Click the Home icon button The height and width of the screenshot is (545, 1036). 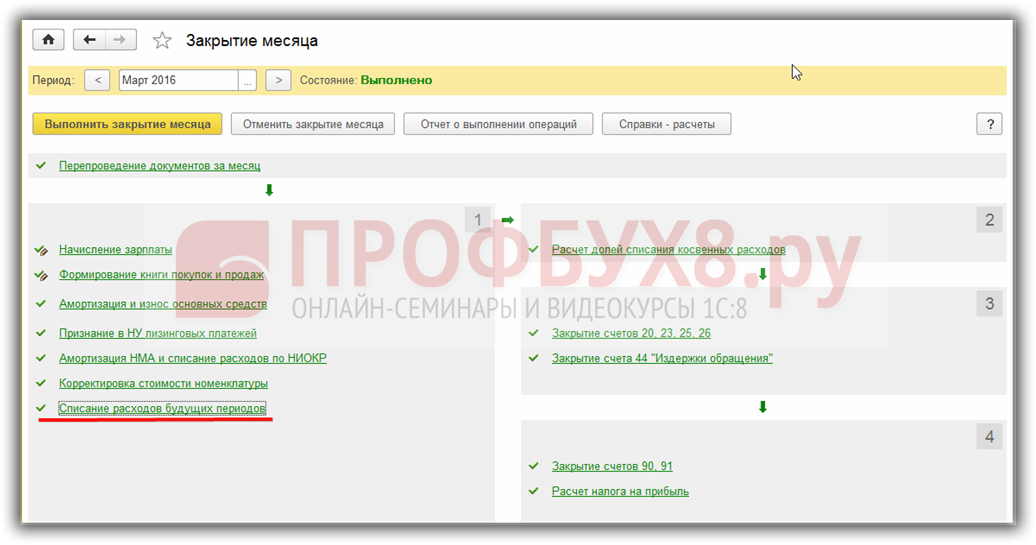(x=47, y=40)
